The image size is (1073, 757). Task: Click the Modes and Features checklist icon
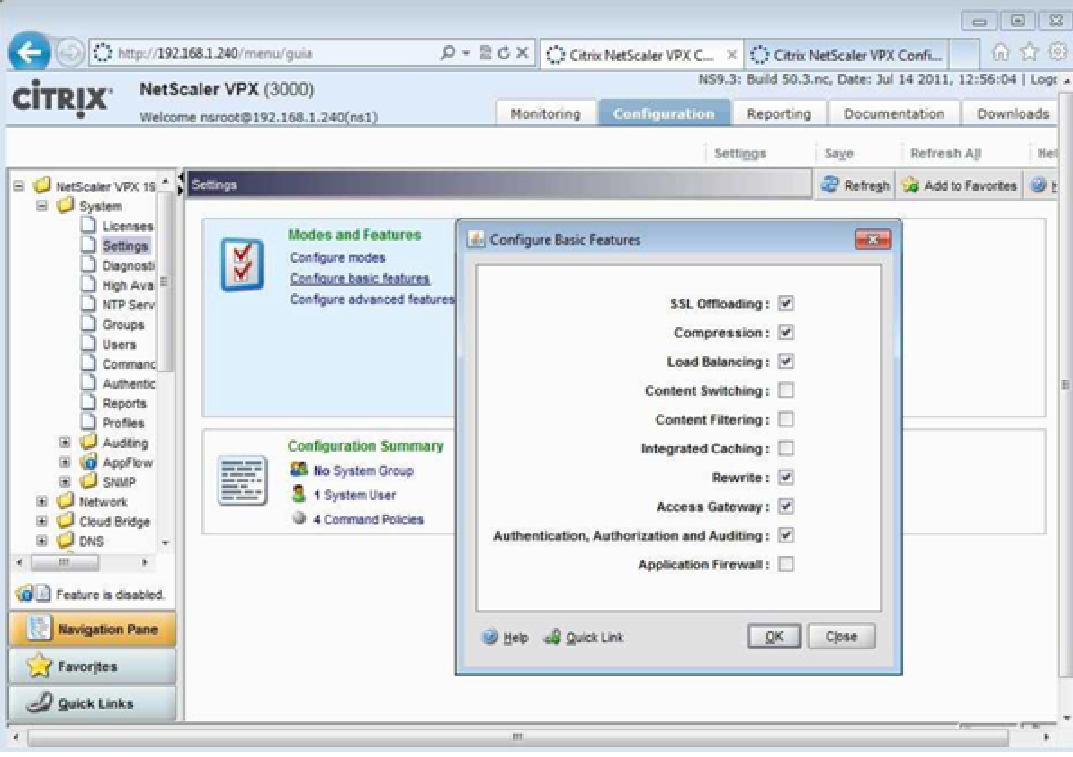click(x=242, y=265)
